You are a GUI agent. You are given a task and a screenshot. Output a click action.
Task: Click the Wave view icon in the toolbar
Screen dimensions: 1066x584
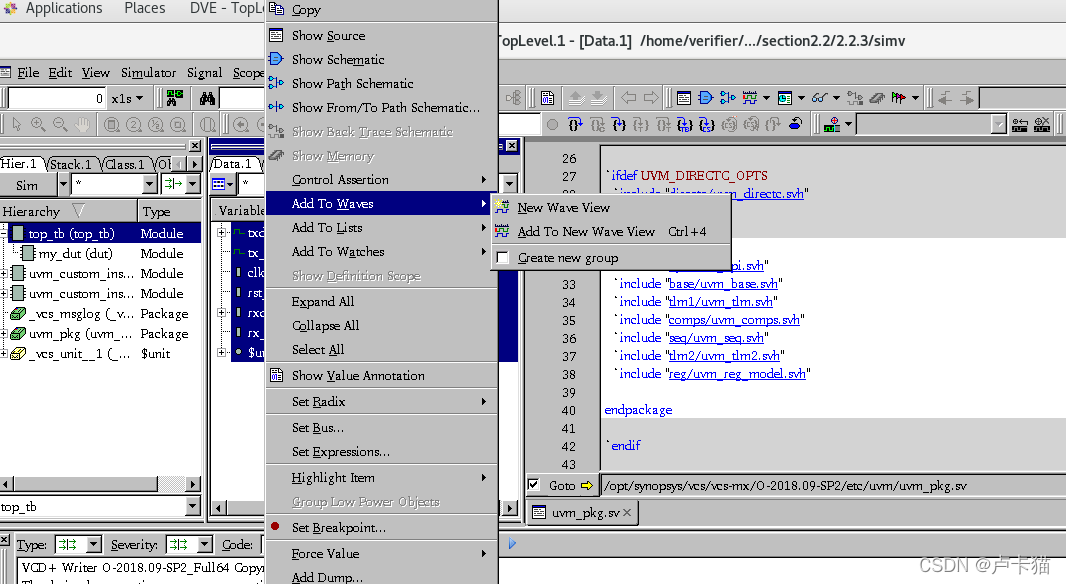click(750, 98)
